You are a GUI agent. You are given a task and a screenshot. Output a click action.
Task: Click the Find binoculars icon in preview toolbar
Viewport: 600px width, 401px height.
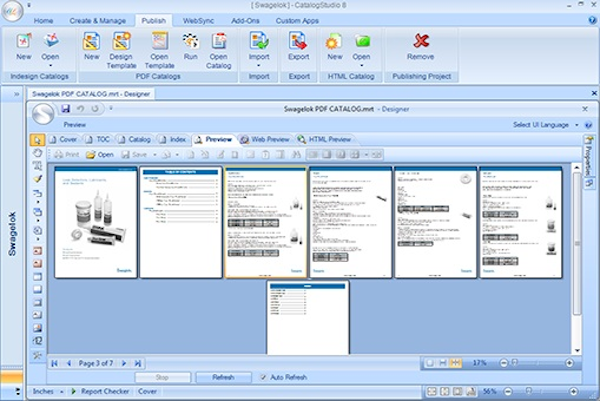point(296,155)
